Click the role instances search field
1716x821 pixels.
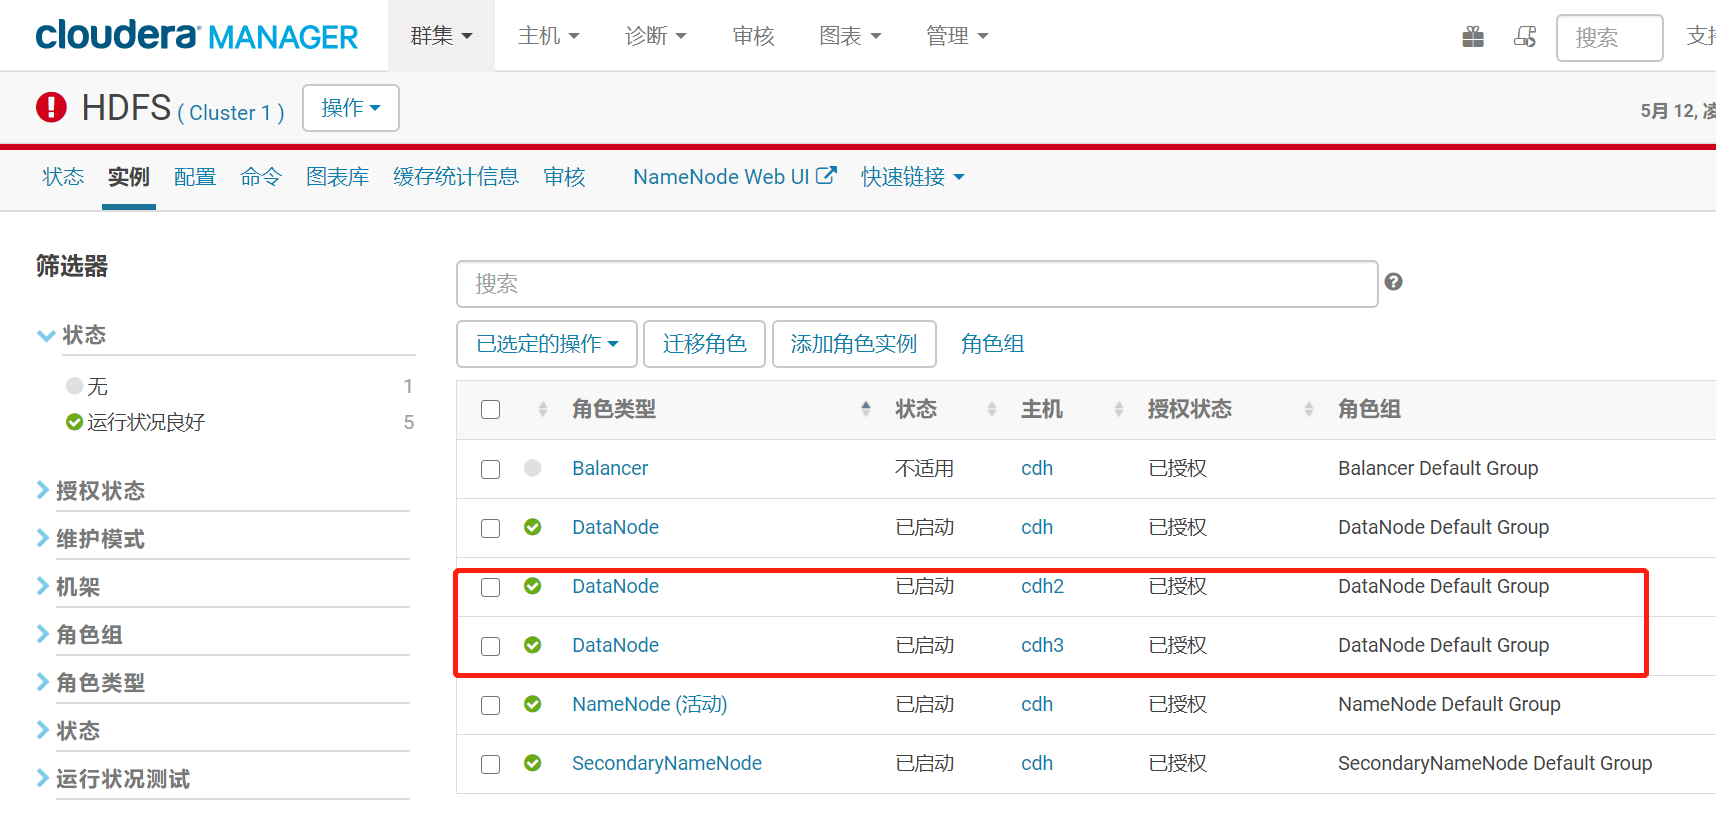[916, 284]
